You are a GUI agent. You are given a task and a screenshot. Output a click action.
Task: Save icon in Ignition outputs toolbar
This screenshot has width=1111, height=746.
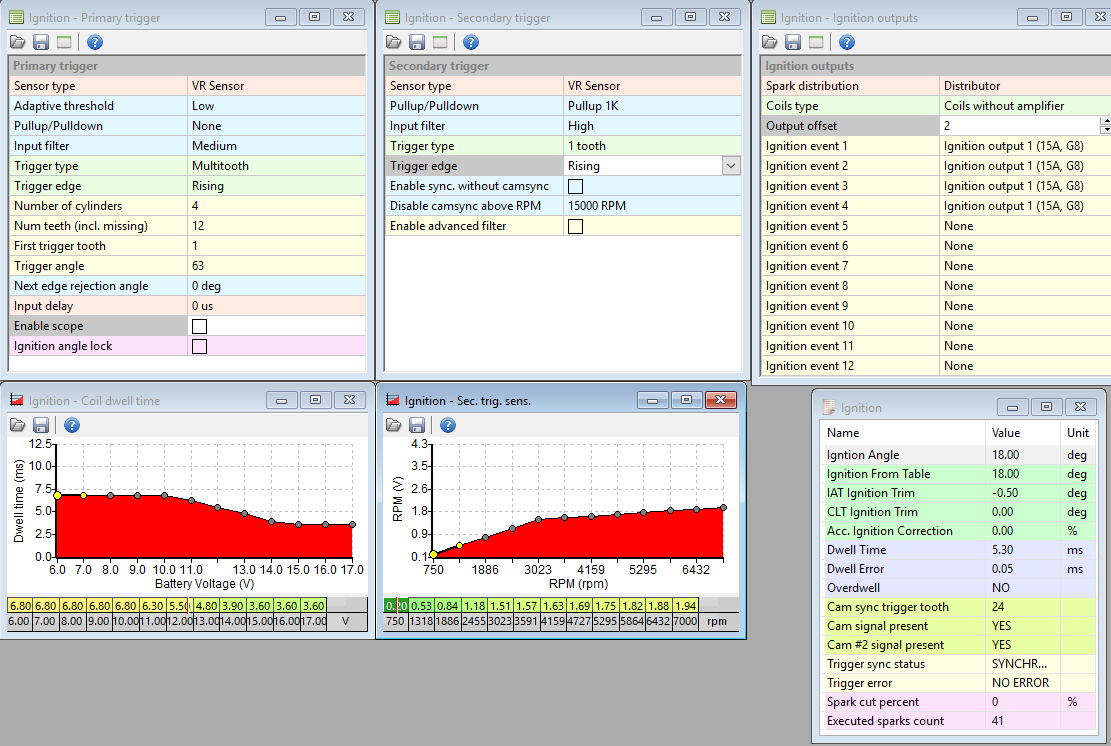pyautogui.click(x=792, y=42)
